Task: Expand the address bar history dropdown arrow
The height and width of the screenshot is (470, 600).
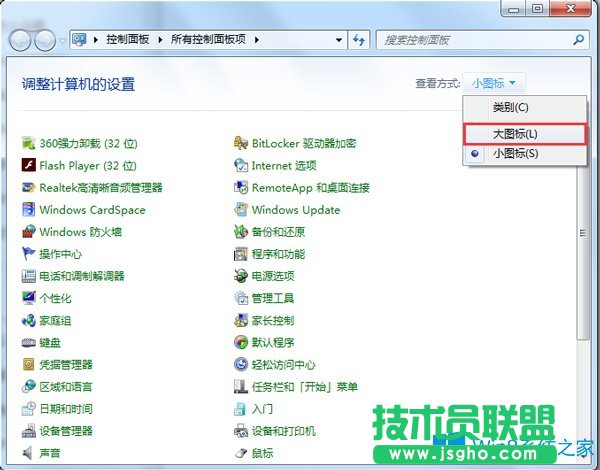Action: click(x=339, y=40)
